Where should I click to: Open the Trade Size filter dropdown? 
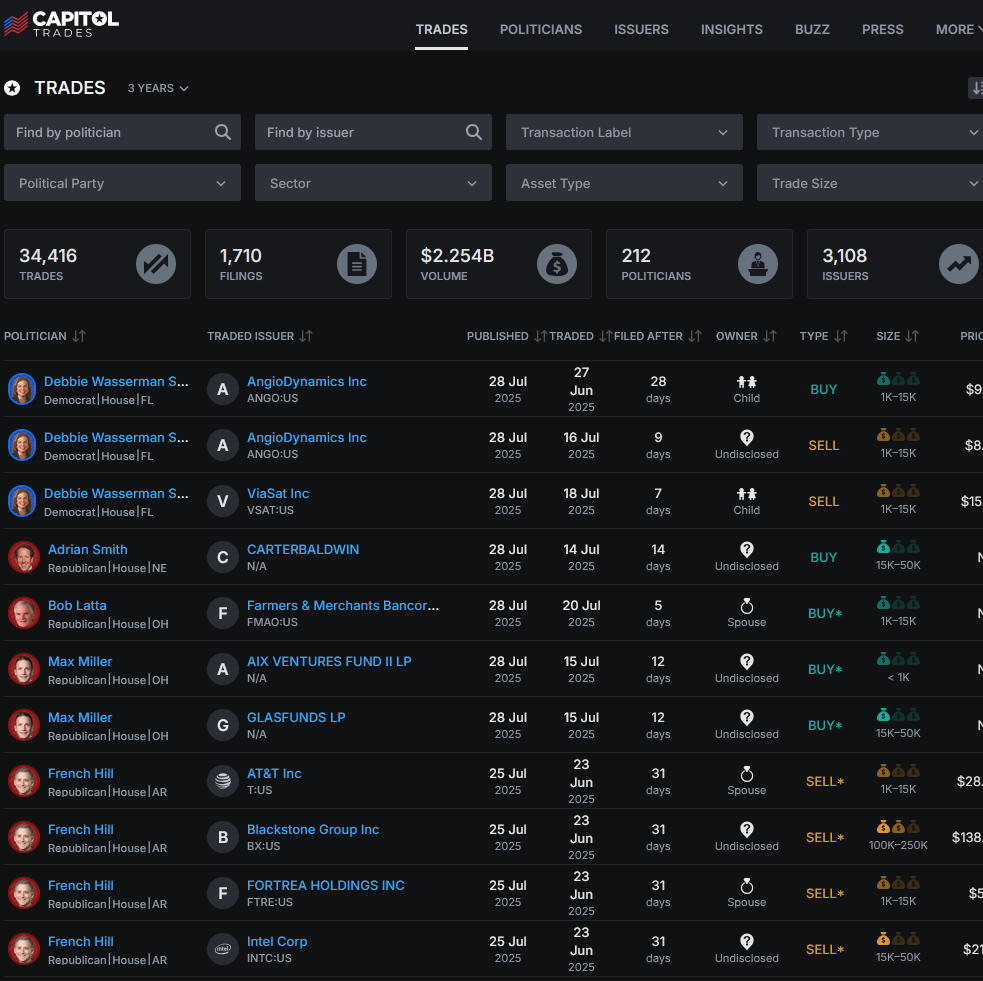click(x=870, y=183)
